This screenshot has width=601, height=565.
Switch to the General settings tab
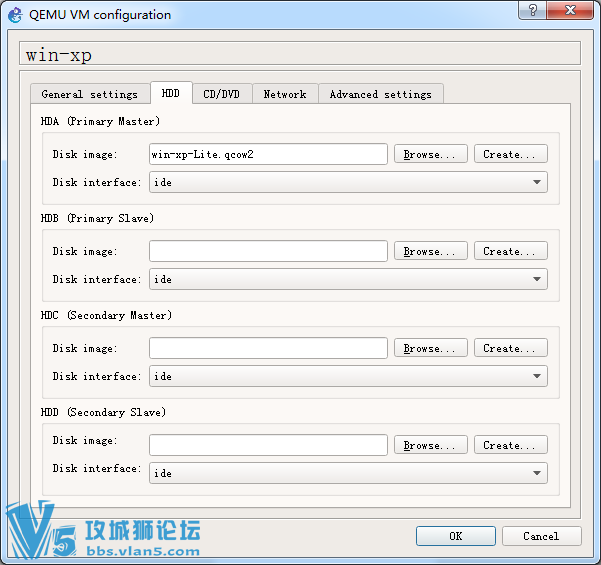(90, 94)
